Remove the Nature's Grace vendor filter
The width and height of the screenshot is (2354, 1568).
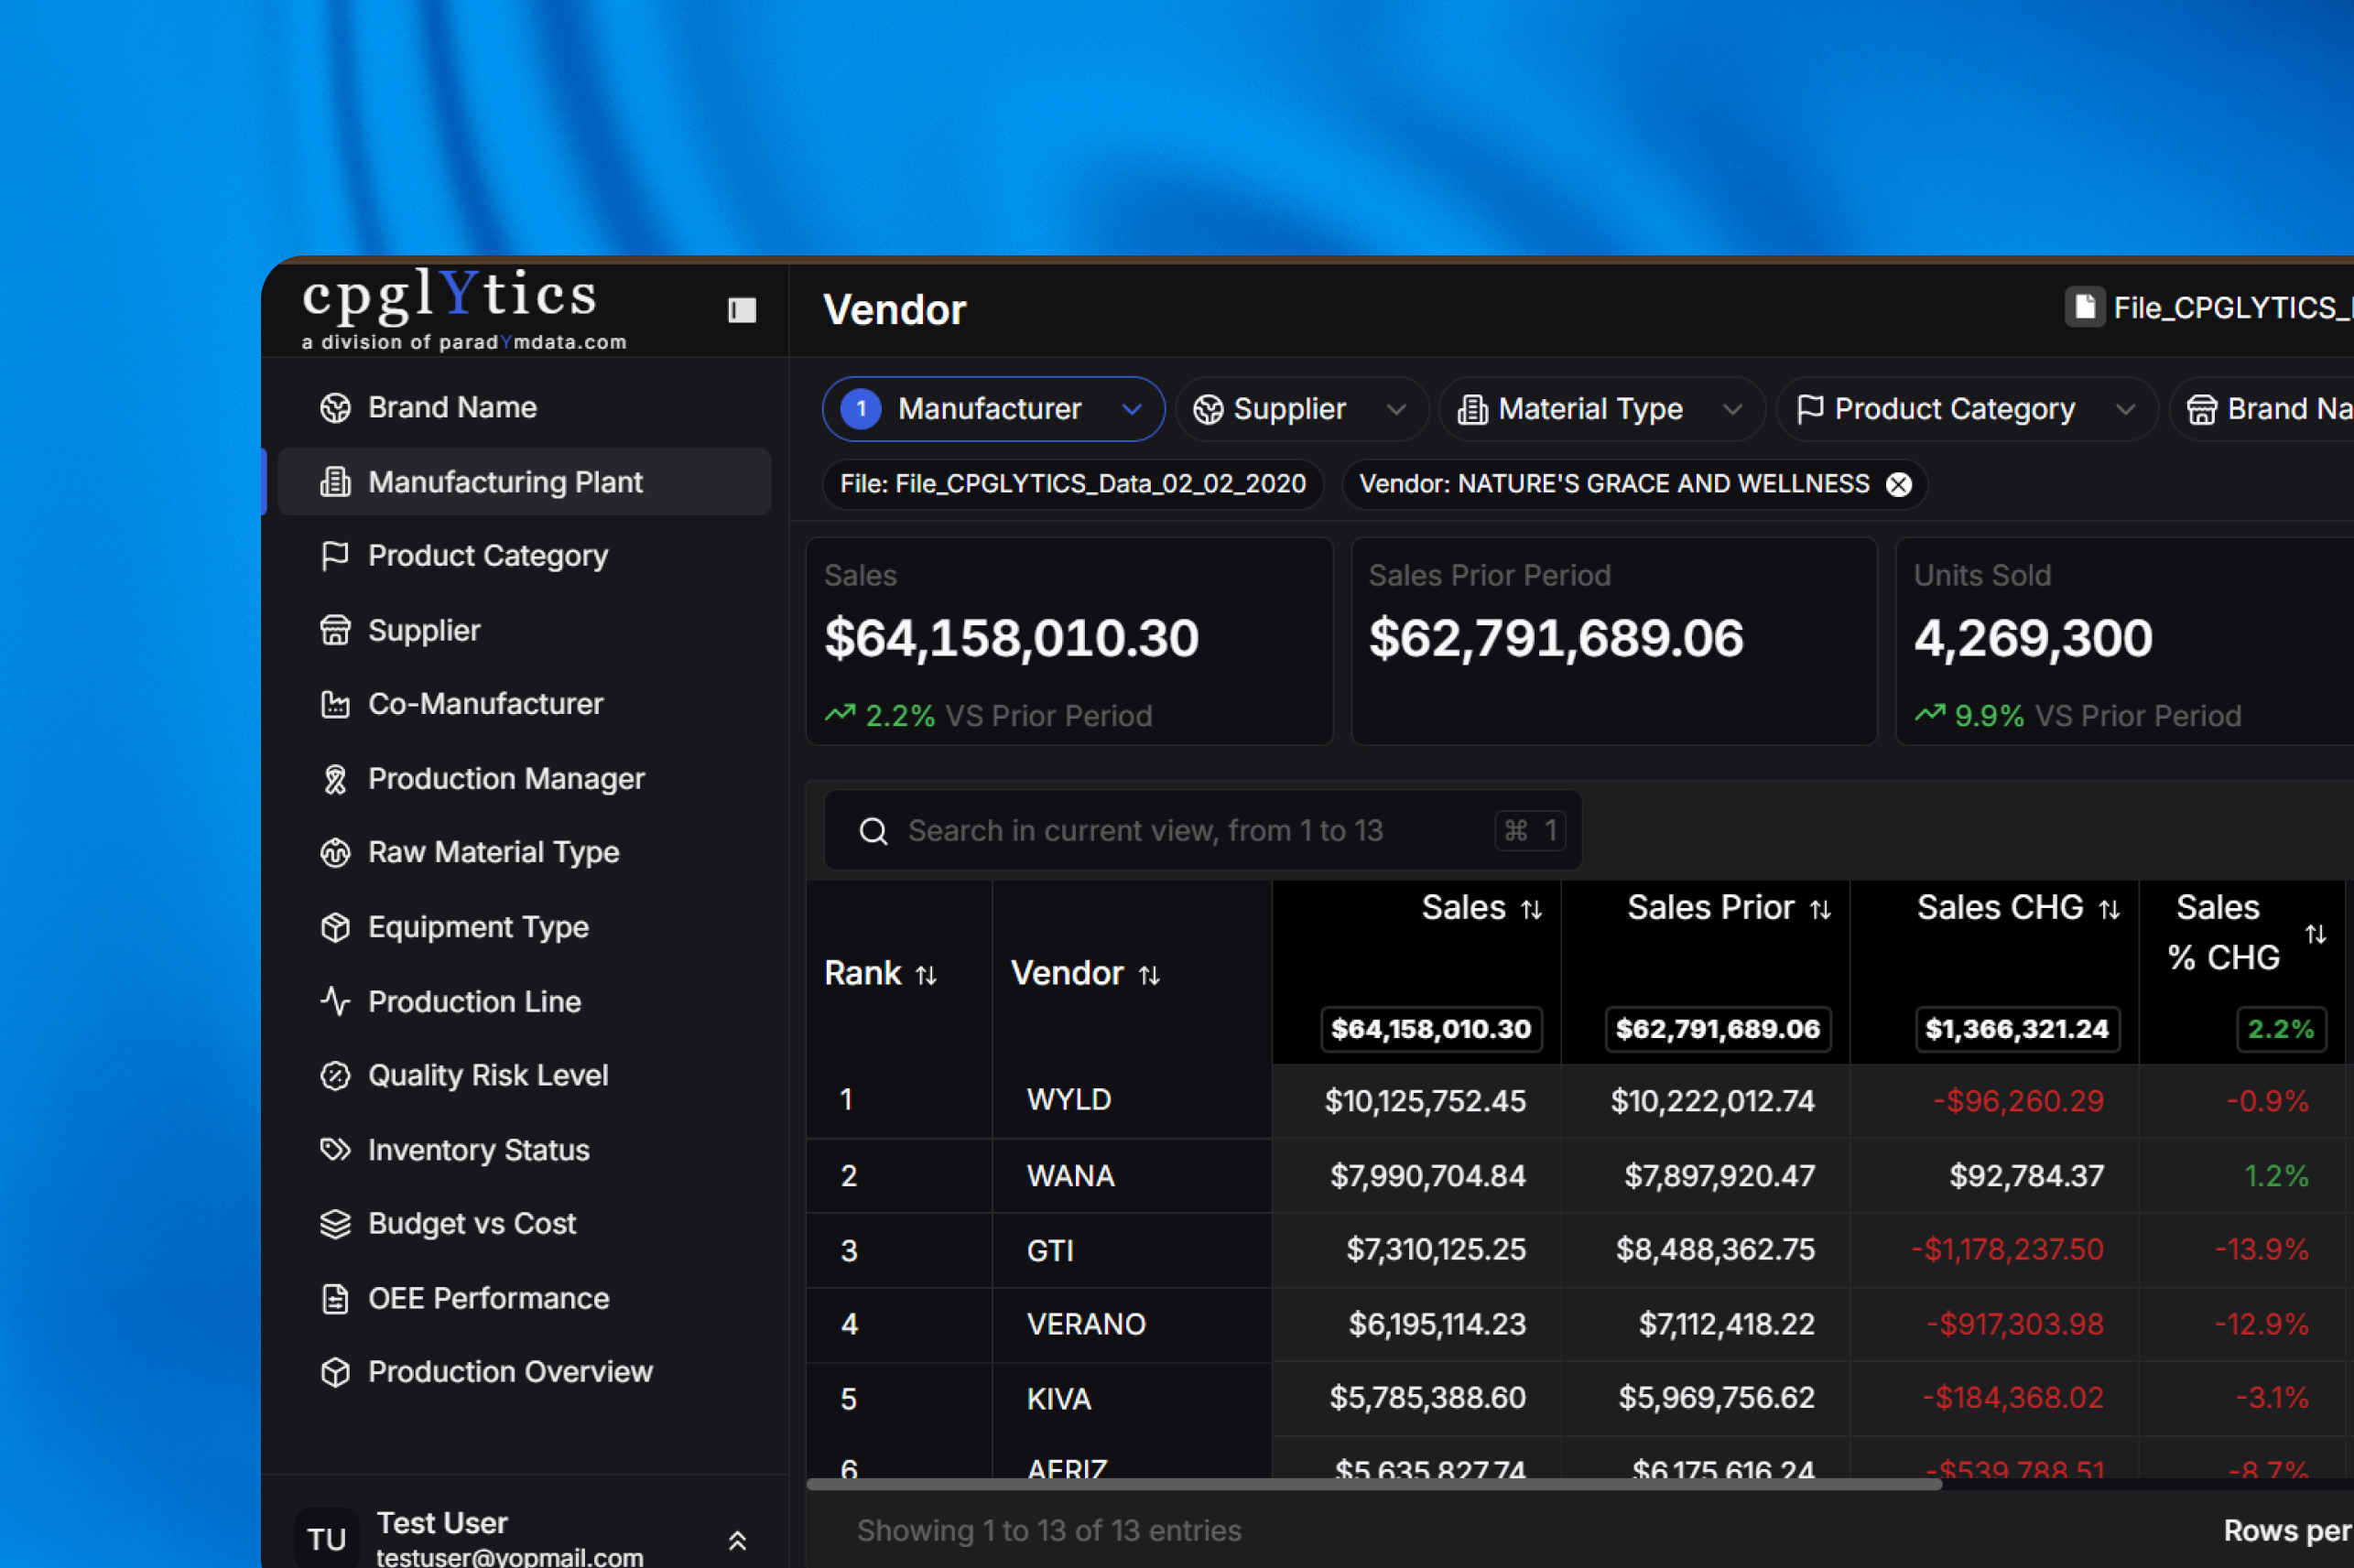[1898, 485]
